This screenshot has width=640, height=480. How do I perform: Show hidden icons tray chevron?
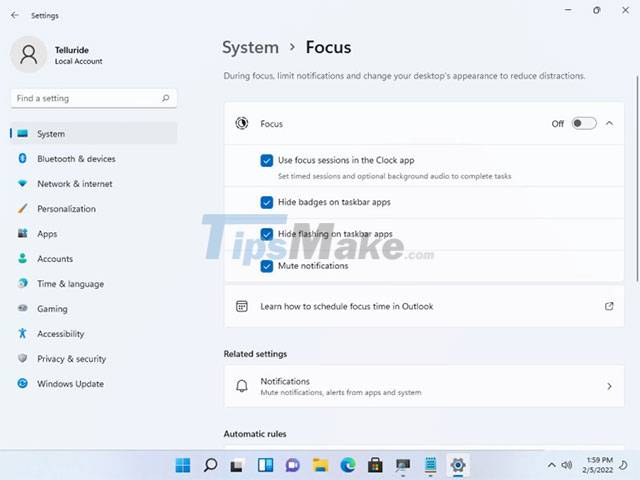[x=551, y=465]
